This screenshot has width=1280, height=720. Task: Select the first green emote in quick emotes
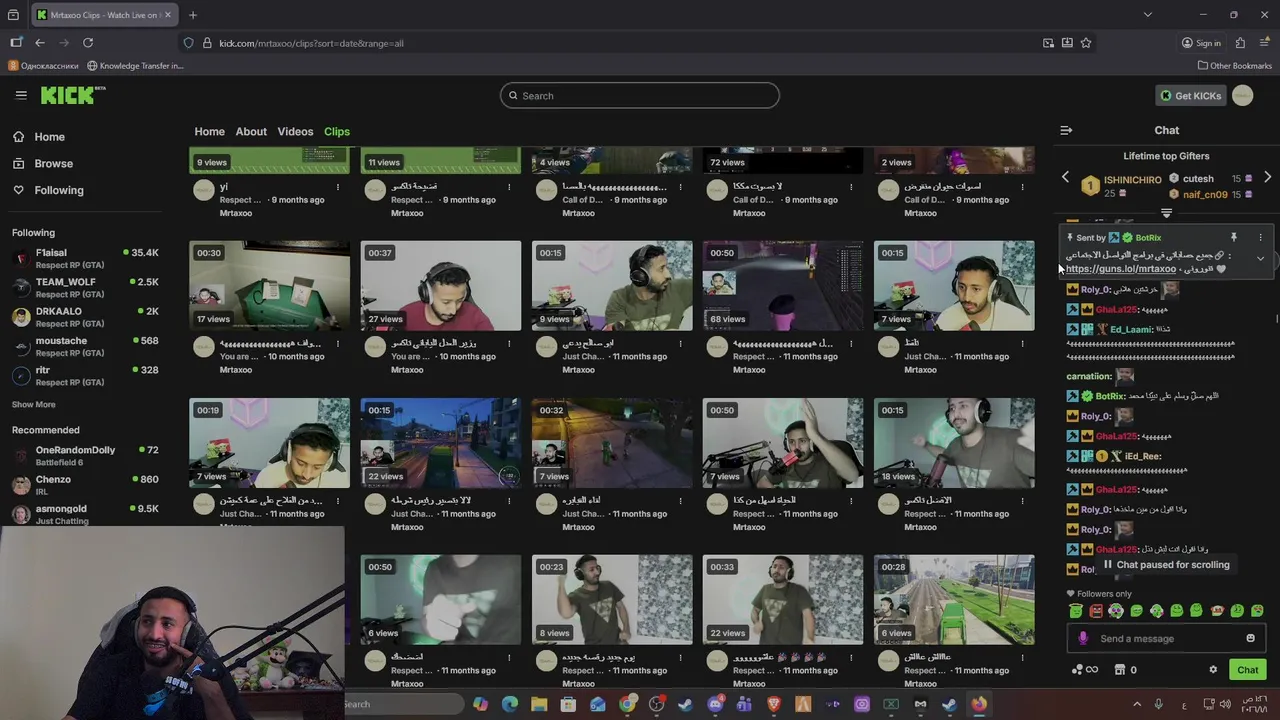click(x=1076, y=611)
